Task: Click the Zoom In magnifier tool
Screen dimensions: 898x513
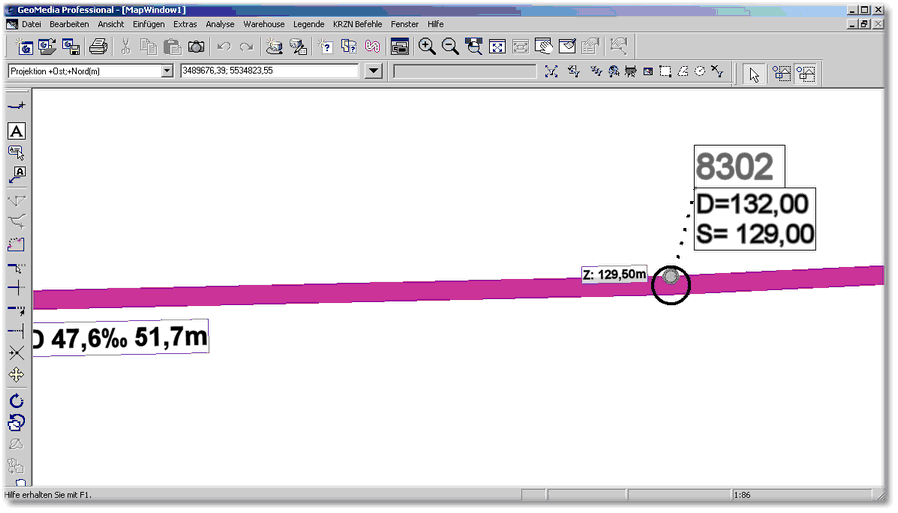Action: click(x=427, y=46)
